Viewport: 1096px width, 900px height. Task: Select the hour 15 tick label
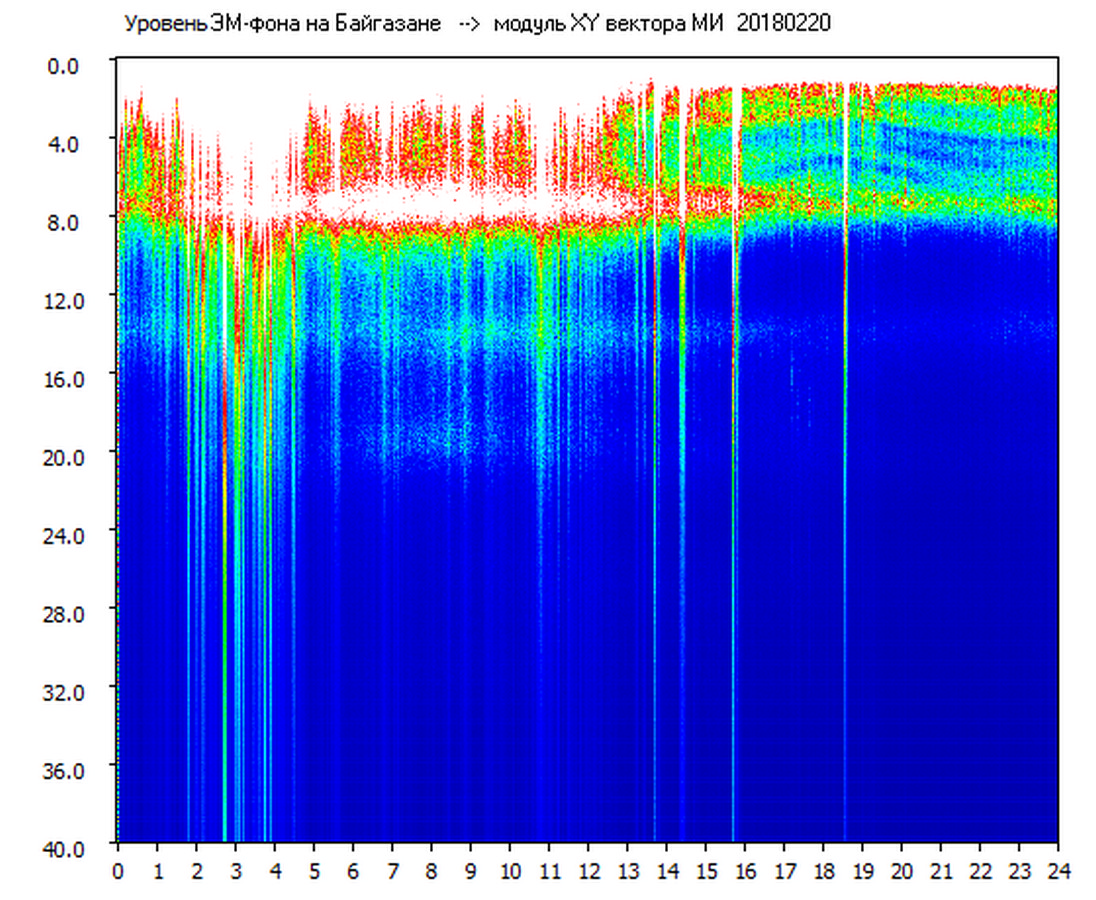tap(706, 870)
